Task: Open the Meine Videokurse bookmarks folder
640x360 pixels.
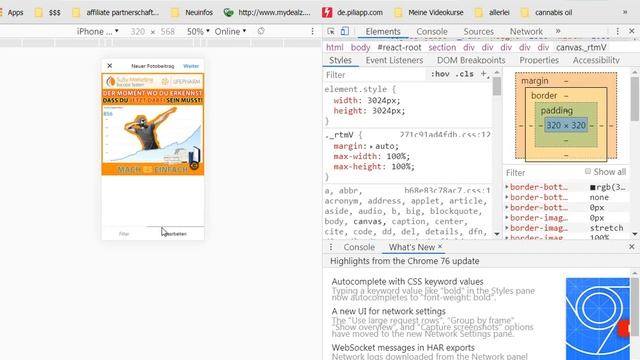Action: tap(429, 12)
